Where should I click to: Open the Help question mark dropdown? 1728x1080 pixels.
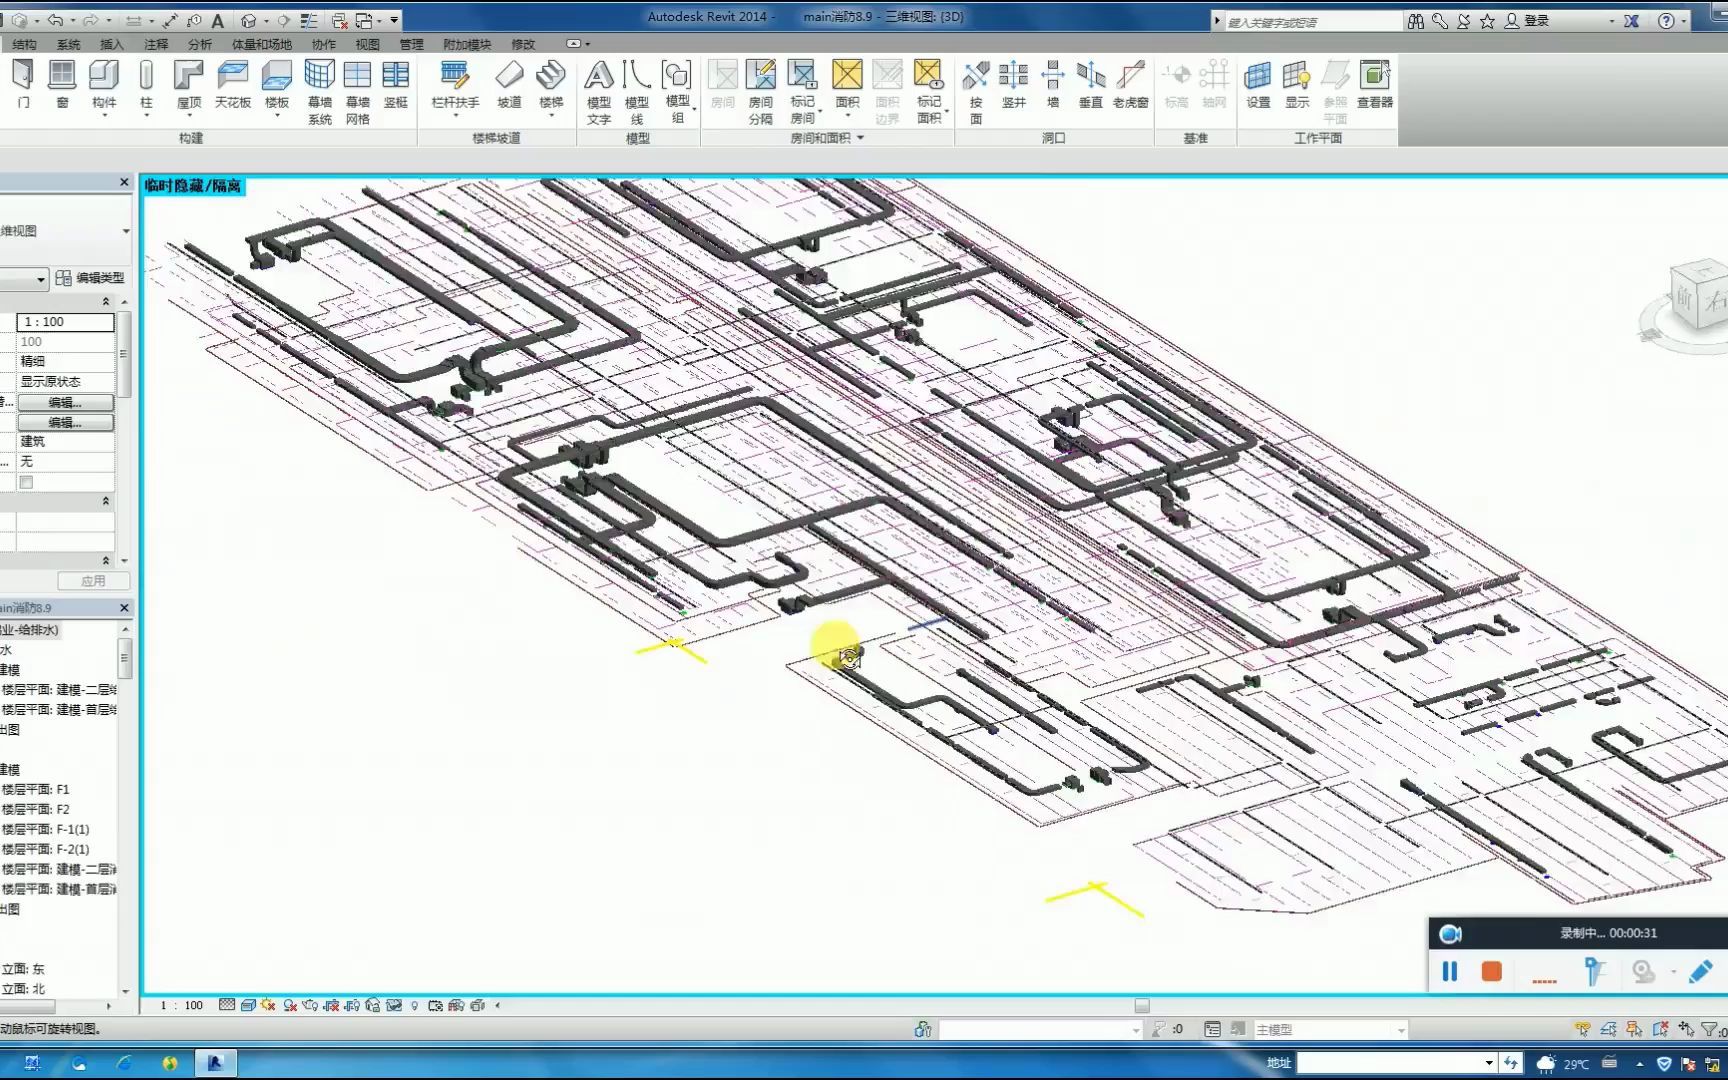coord(1685,20)
